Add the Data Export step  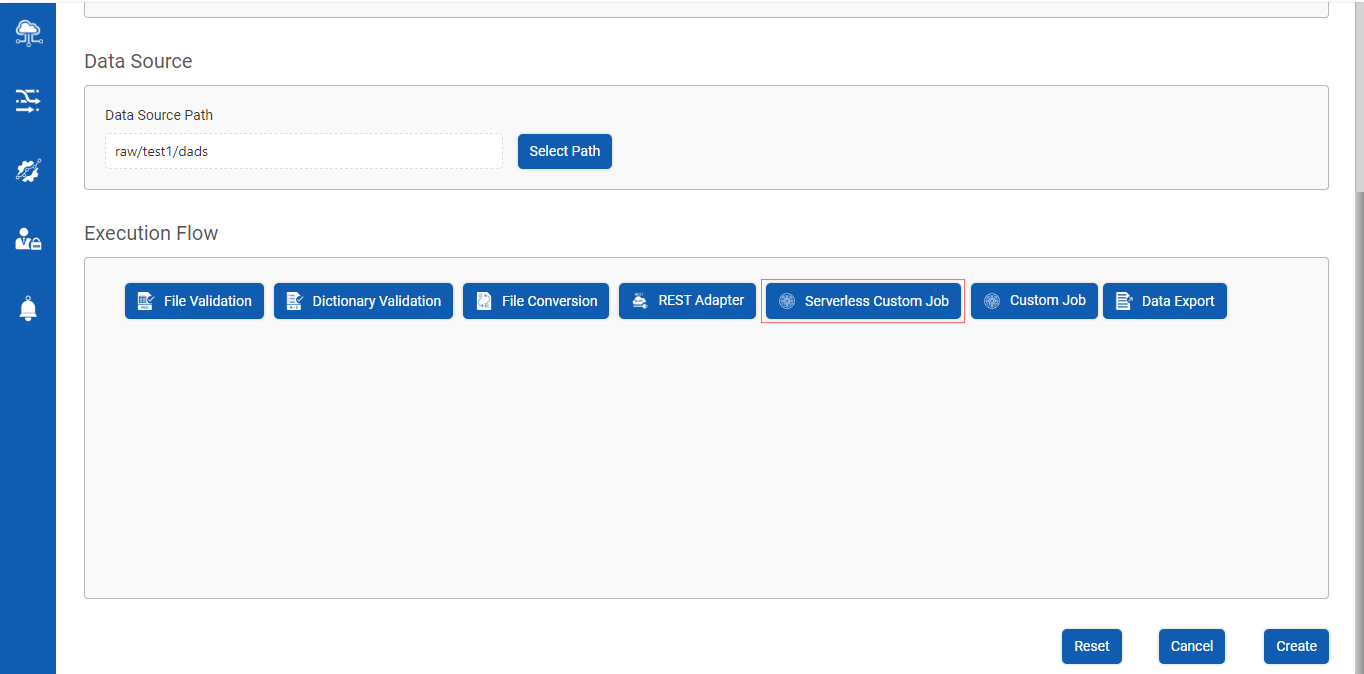[1165, 301]
